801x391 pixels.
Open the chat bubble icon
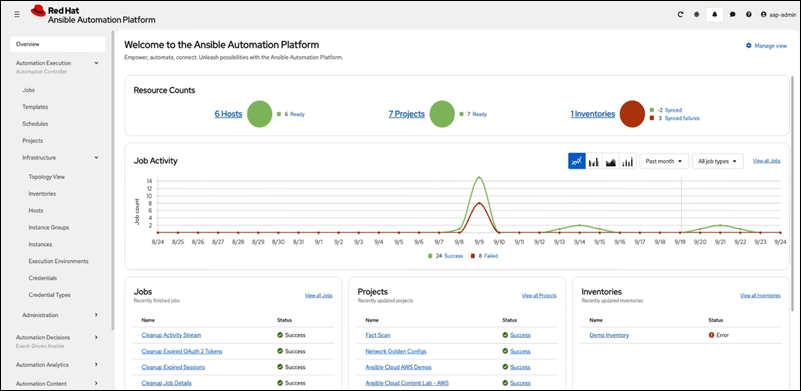[733, 15]
